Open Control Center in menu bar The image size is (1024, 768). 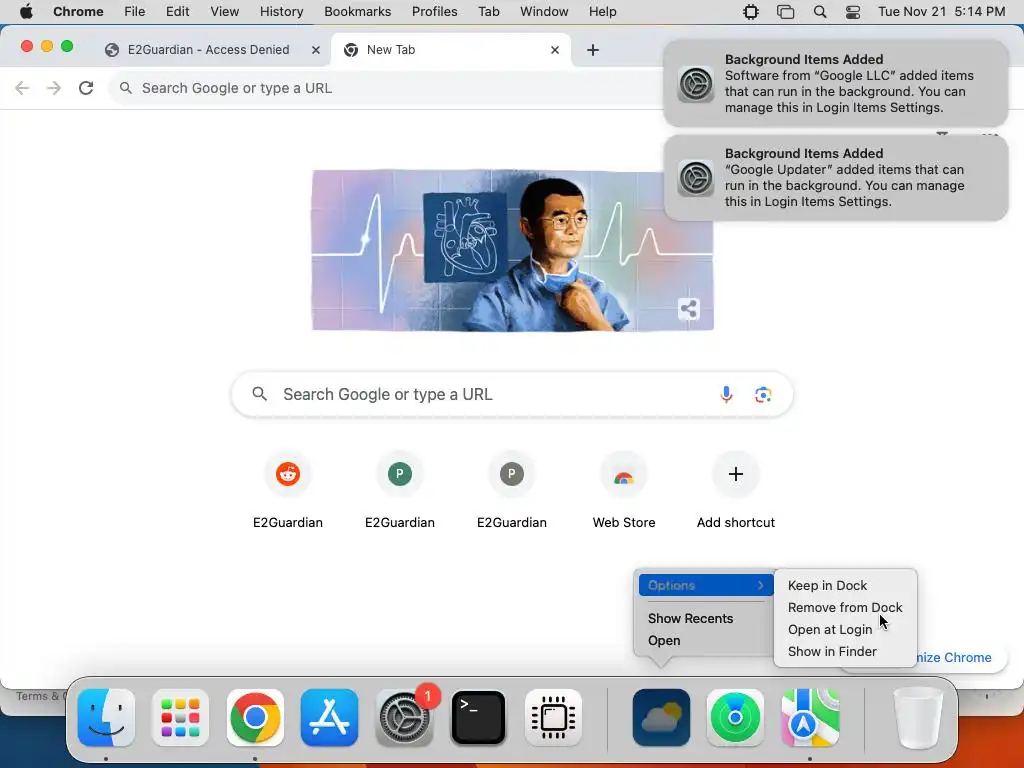click(x=853, y=12)
